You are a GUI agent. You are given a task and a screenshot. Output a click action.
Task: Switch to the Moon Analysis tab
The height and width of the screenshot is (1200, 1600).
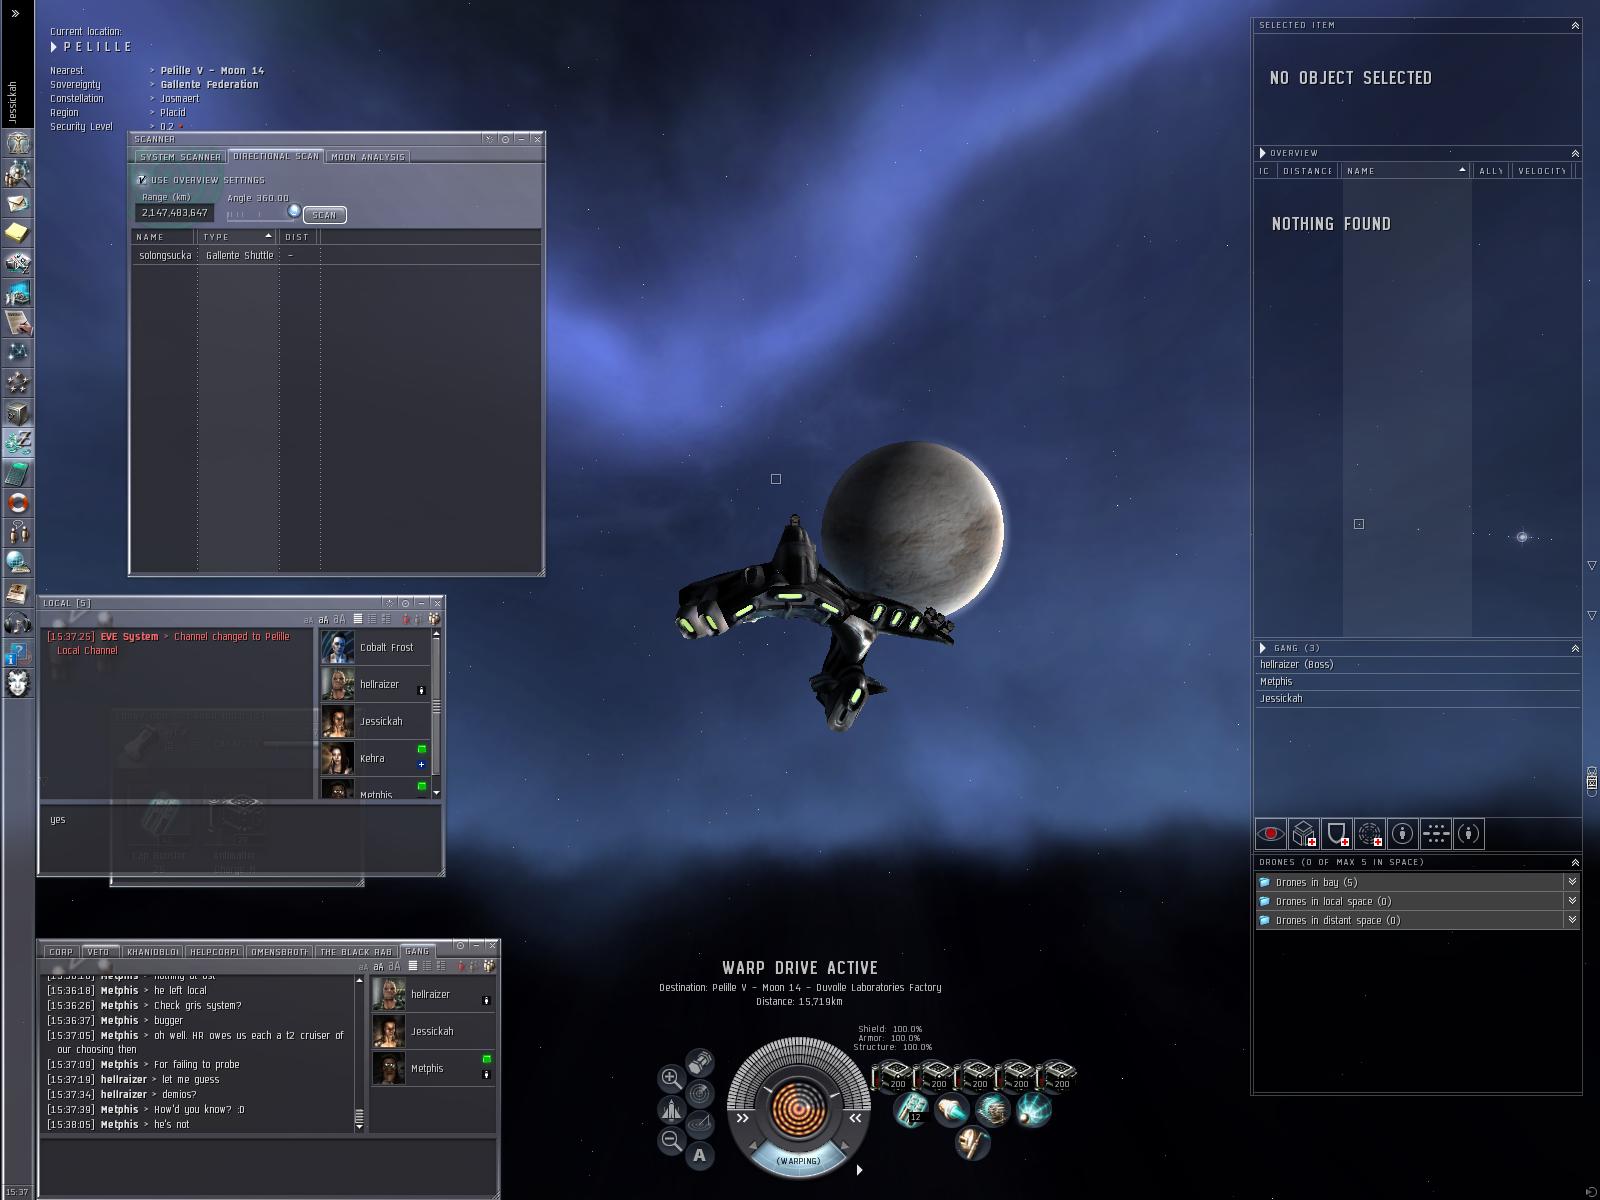[x=368, y=157]
